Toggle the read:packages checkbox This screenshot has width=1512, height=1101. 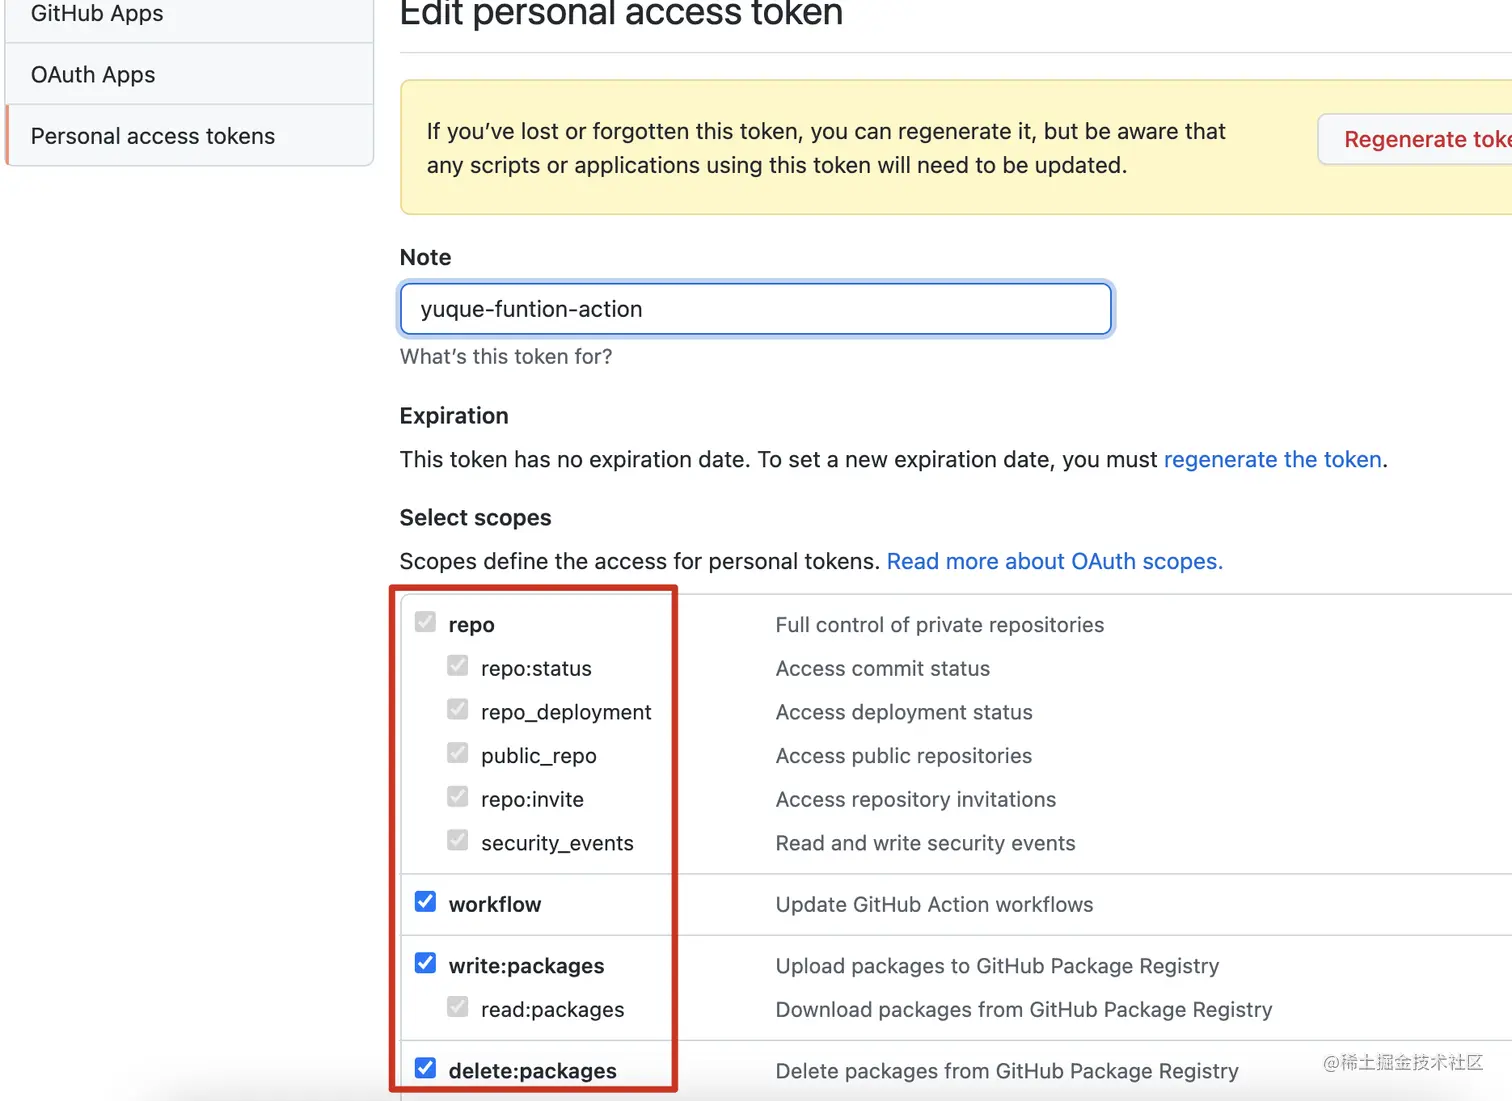458,1007
